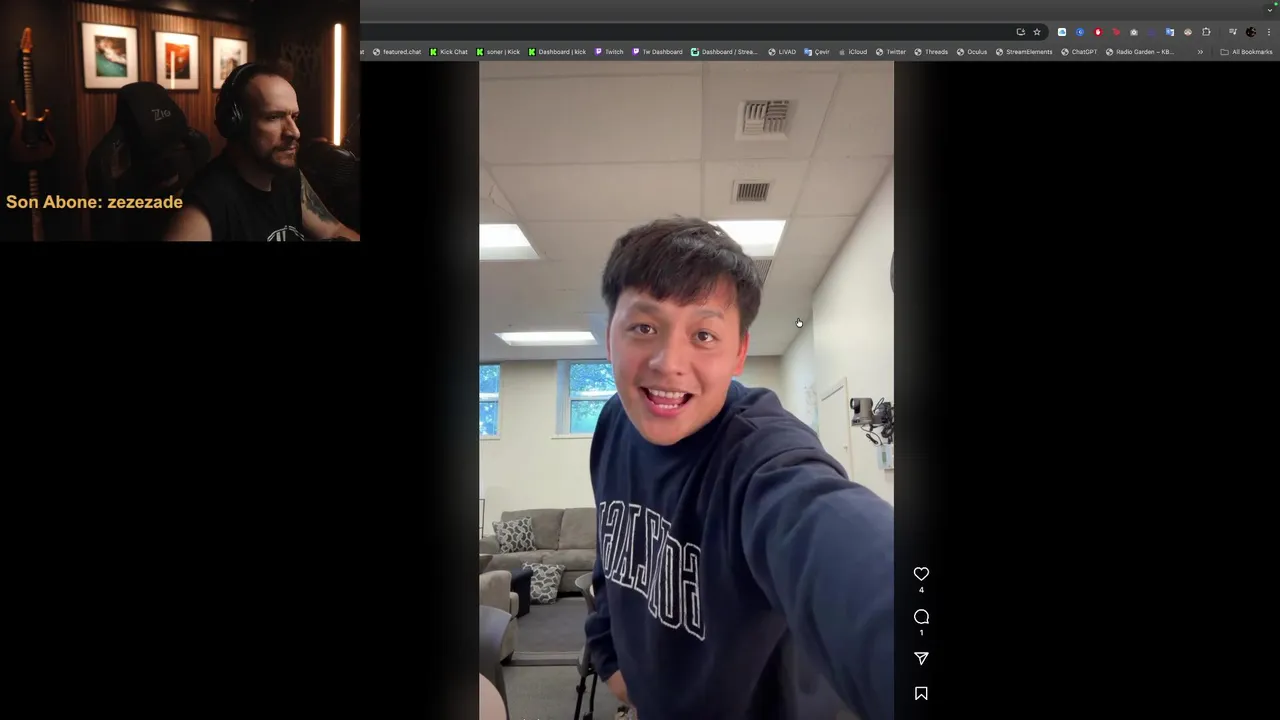The image size is (1280, 720).
Task: Open the Tw Dashboard bookmark
Action: (657, 52)
